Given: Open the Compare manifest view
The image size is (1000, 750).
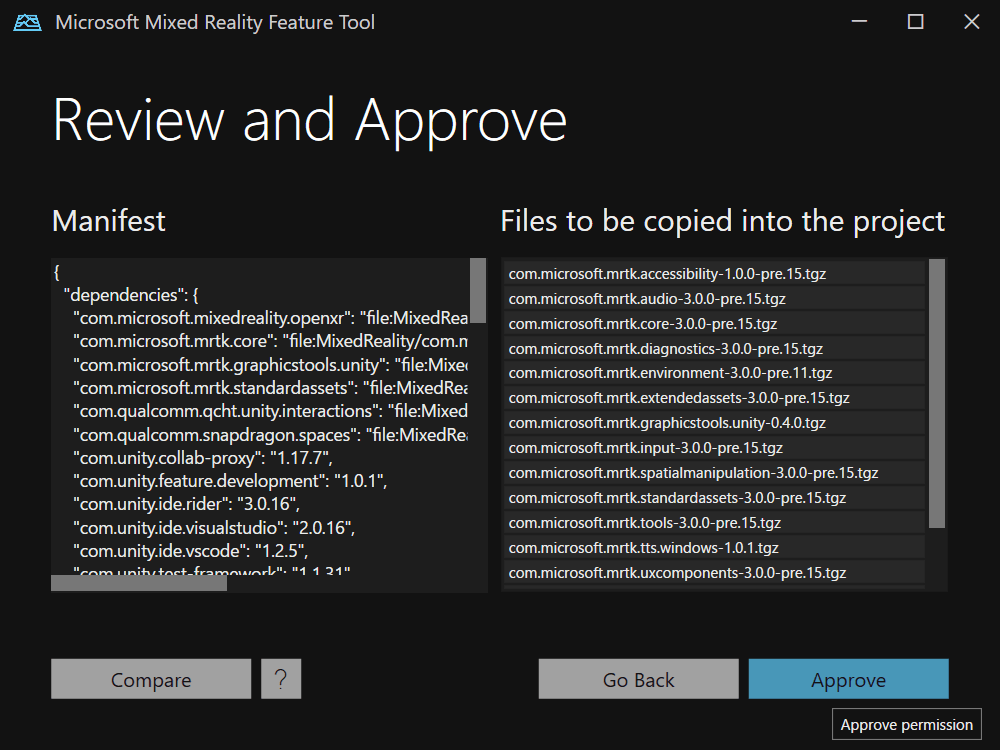Looking at the screenshot, I should click(x=151, y=679).
